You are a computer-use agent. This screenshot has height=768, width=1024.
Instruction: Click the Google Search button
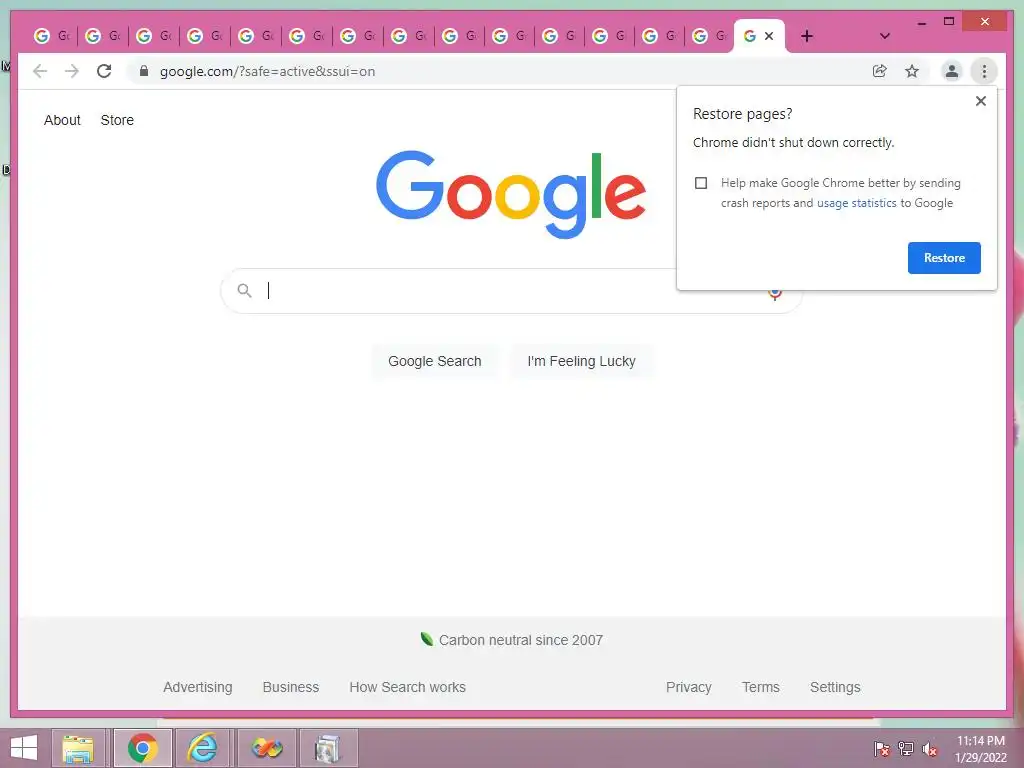tap(434, 361)
